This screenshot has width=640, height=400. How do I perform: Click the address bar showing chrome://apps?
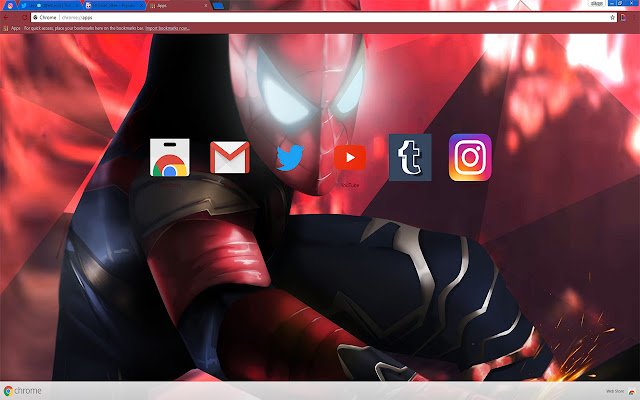click(323, 18)
